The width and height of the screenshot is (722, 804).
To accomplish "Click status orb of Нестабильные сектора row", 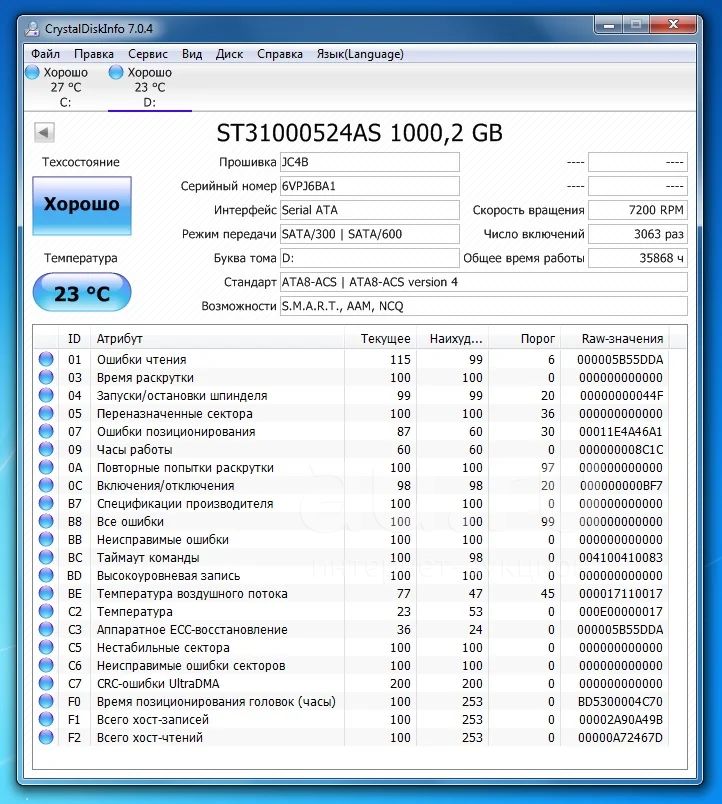I will tap(46, 647).
